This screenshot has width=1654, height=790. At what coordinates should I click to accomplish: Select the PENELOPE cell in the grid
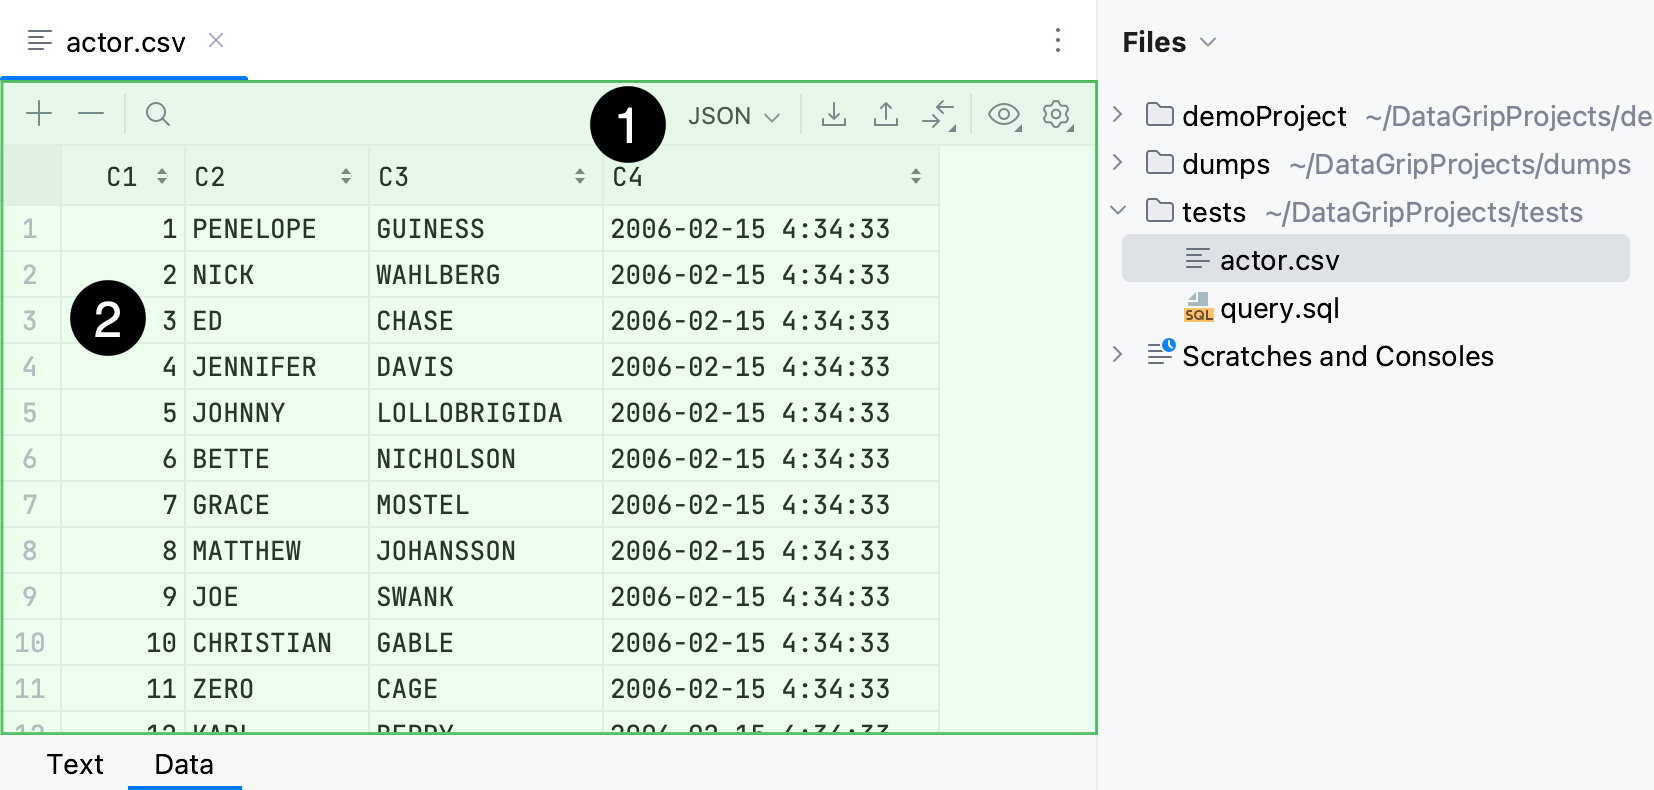pyautogui.click(x=254, y=229)
